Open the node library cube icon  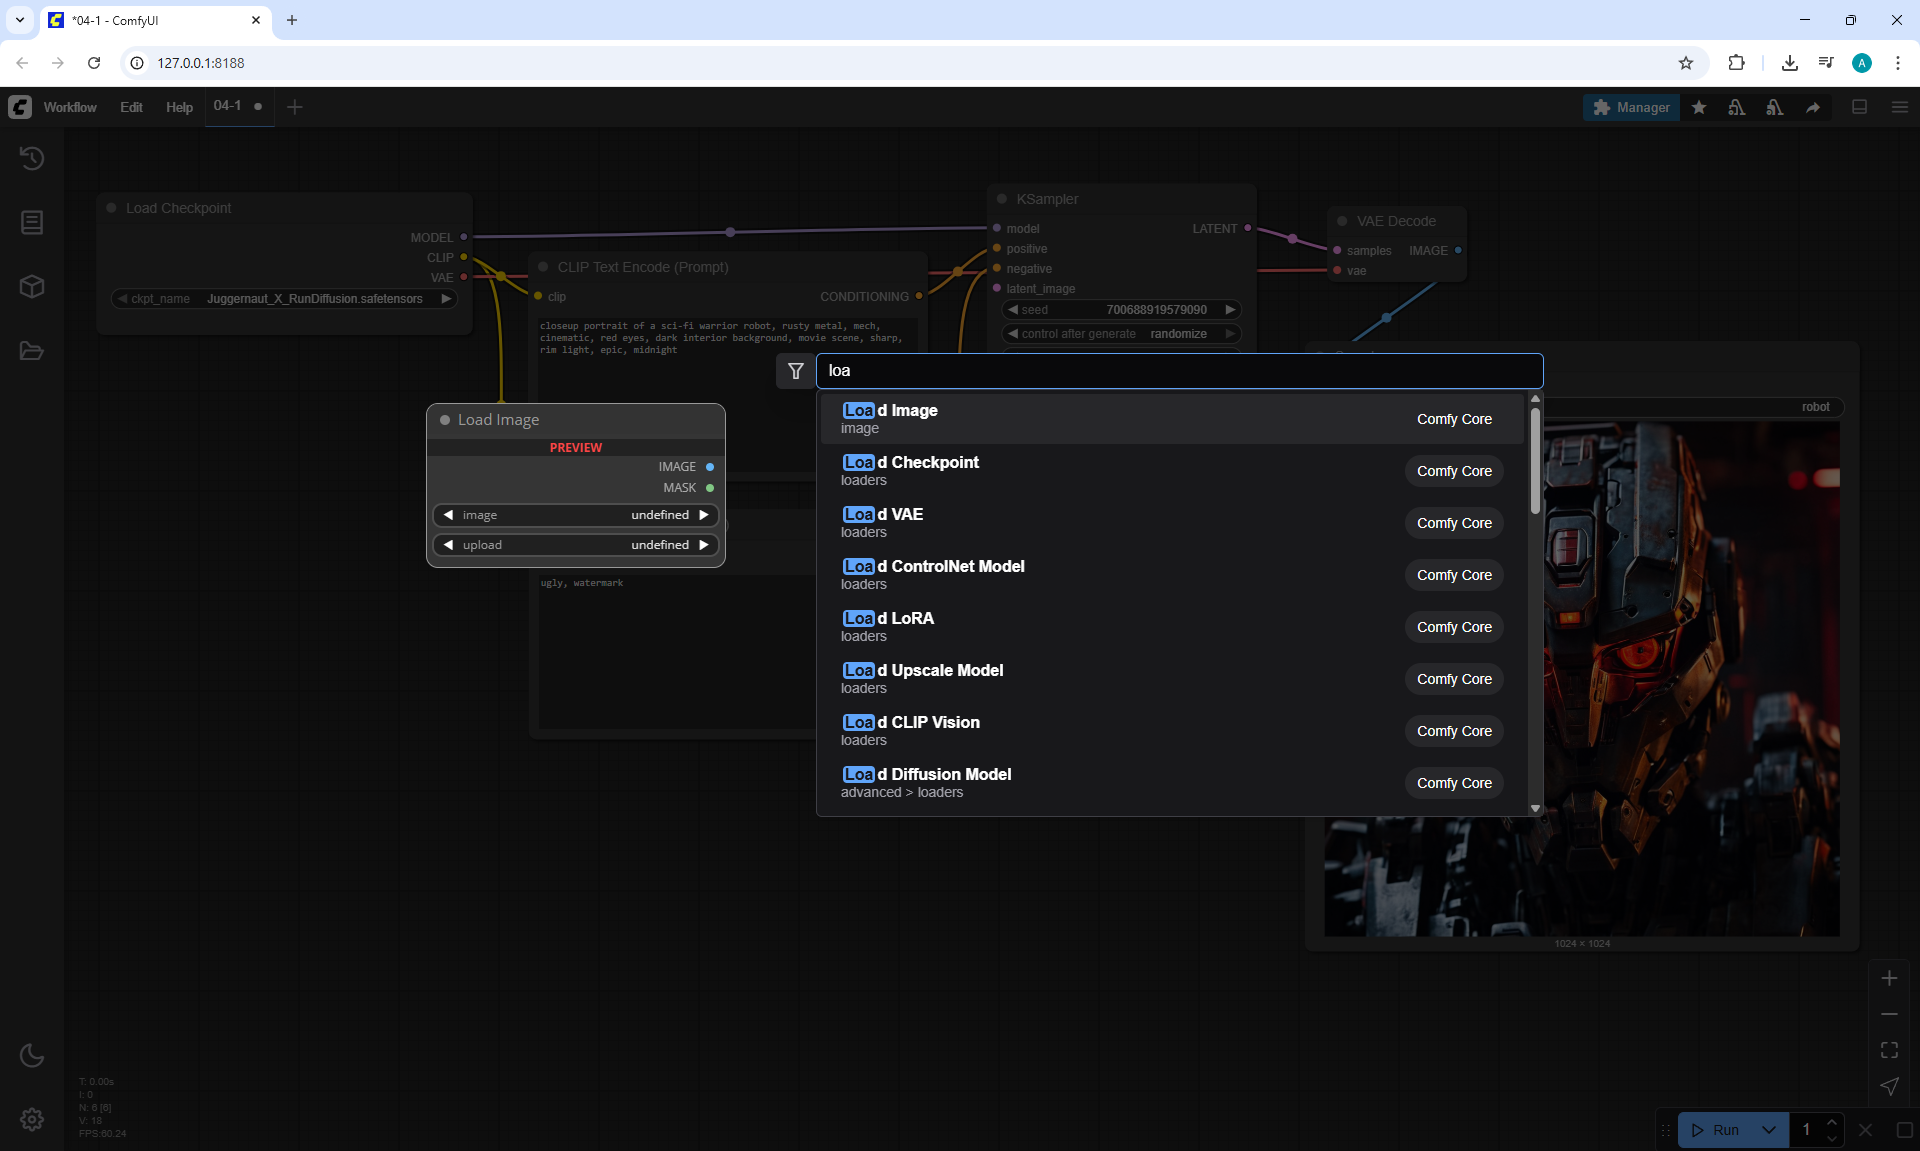point(32,287)
